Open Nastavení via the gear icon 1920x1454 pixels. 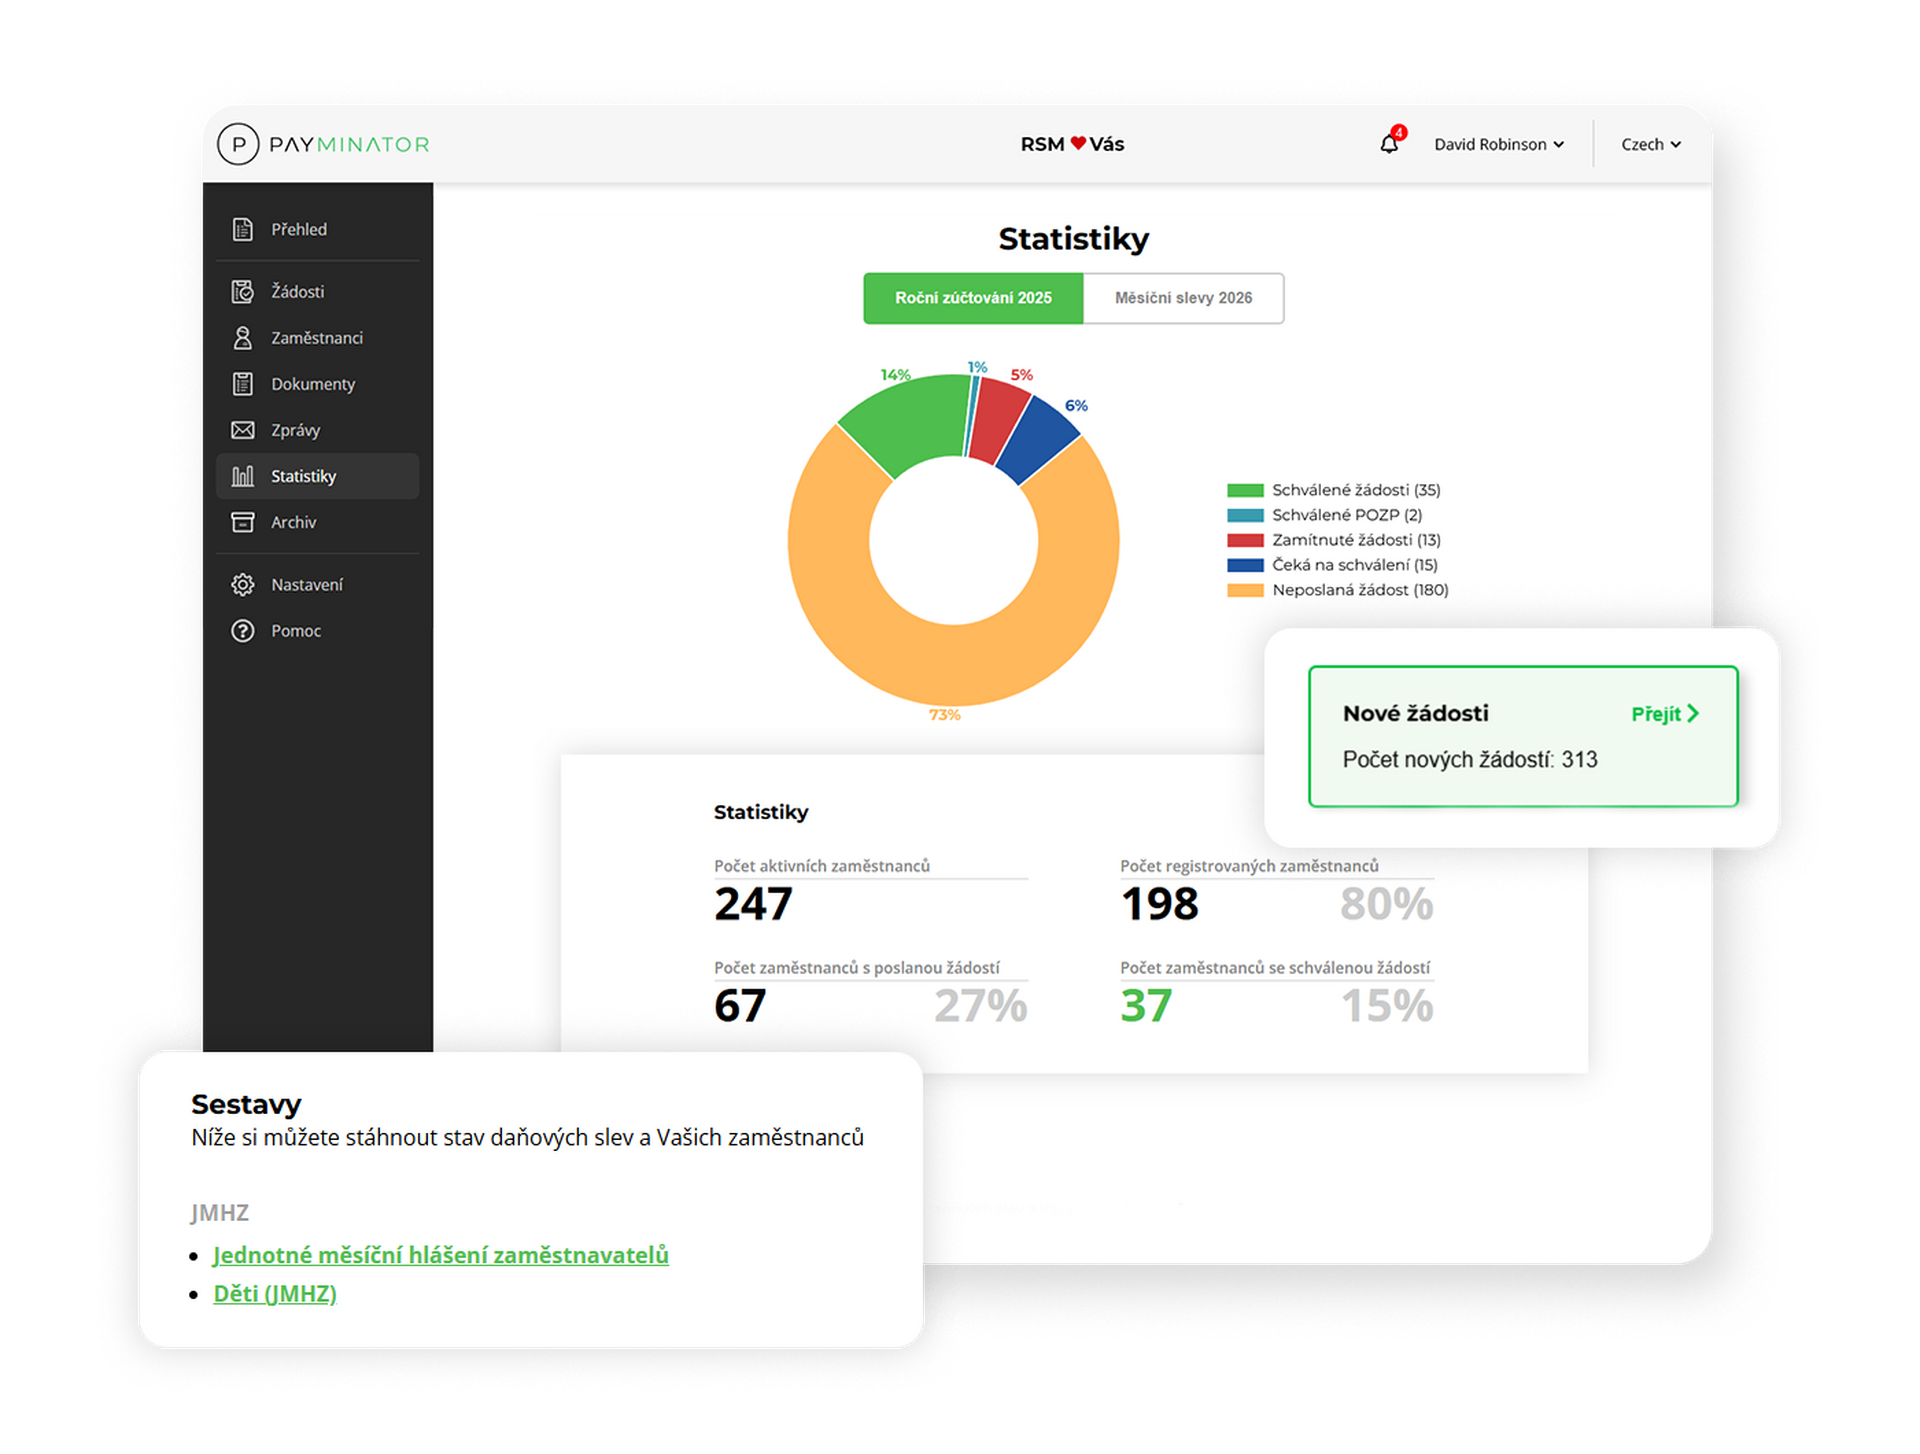[x=242, y=584]
